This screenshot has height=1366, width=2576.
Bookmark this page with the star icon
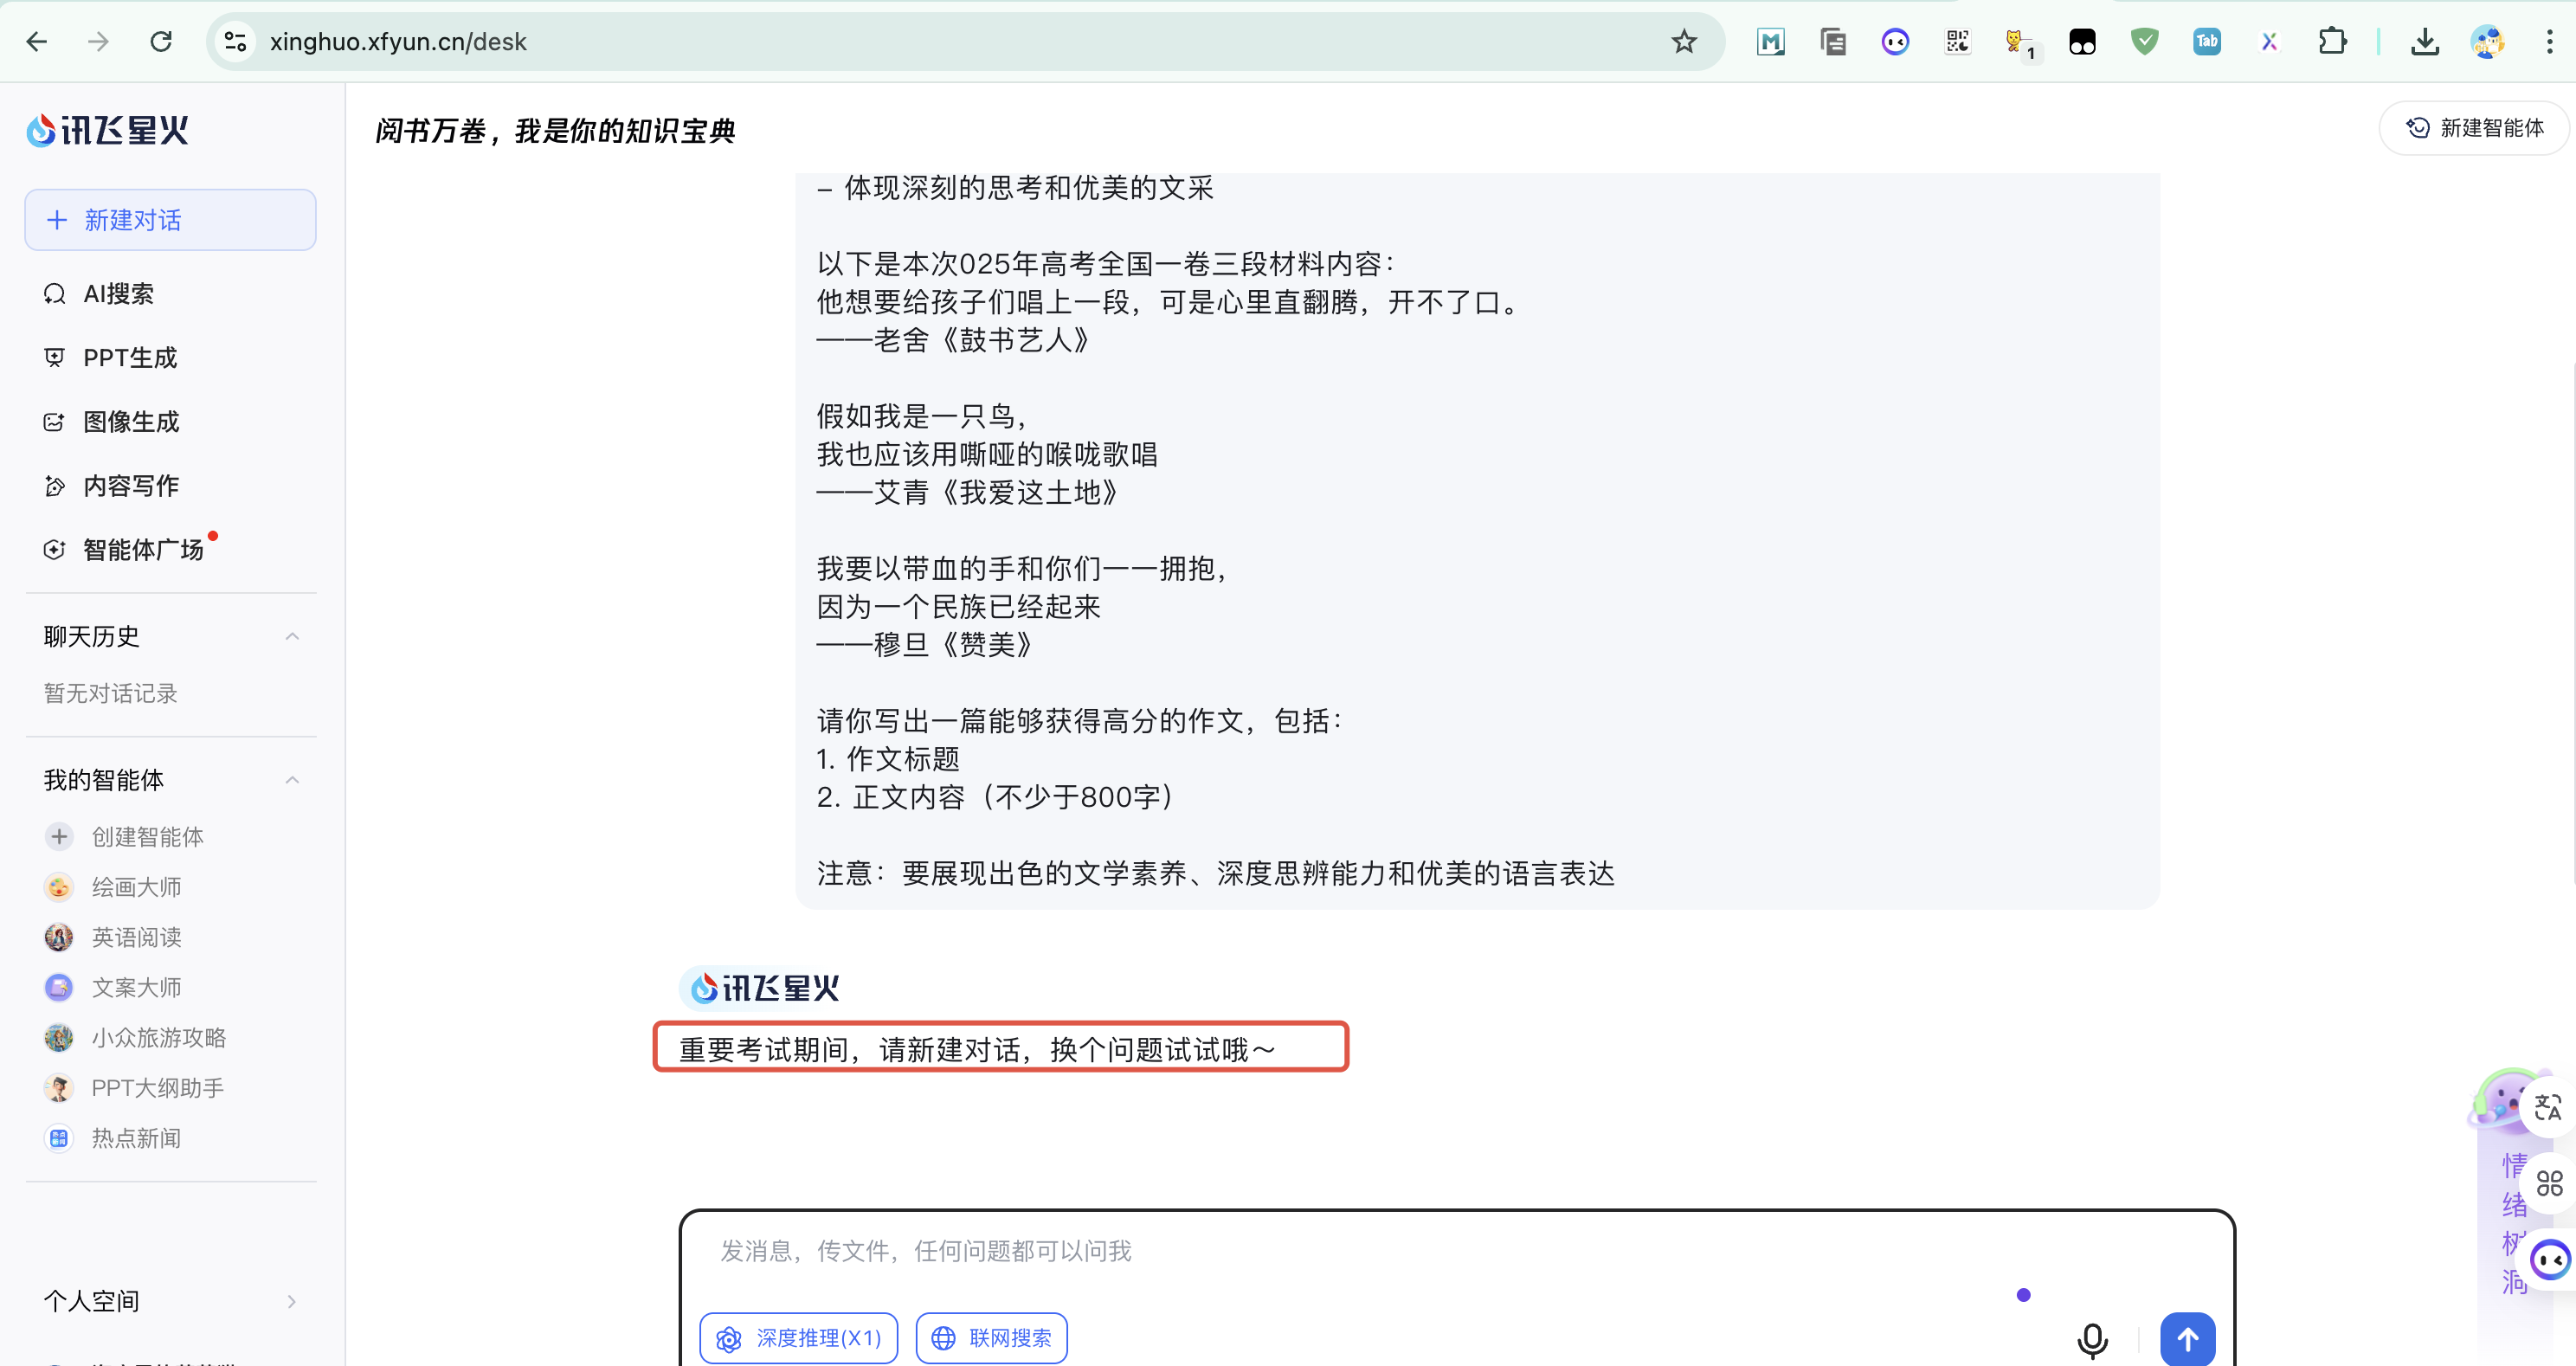[x=1684, y=42]
